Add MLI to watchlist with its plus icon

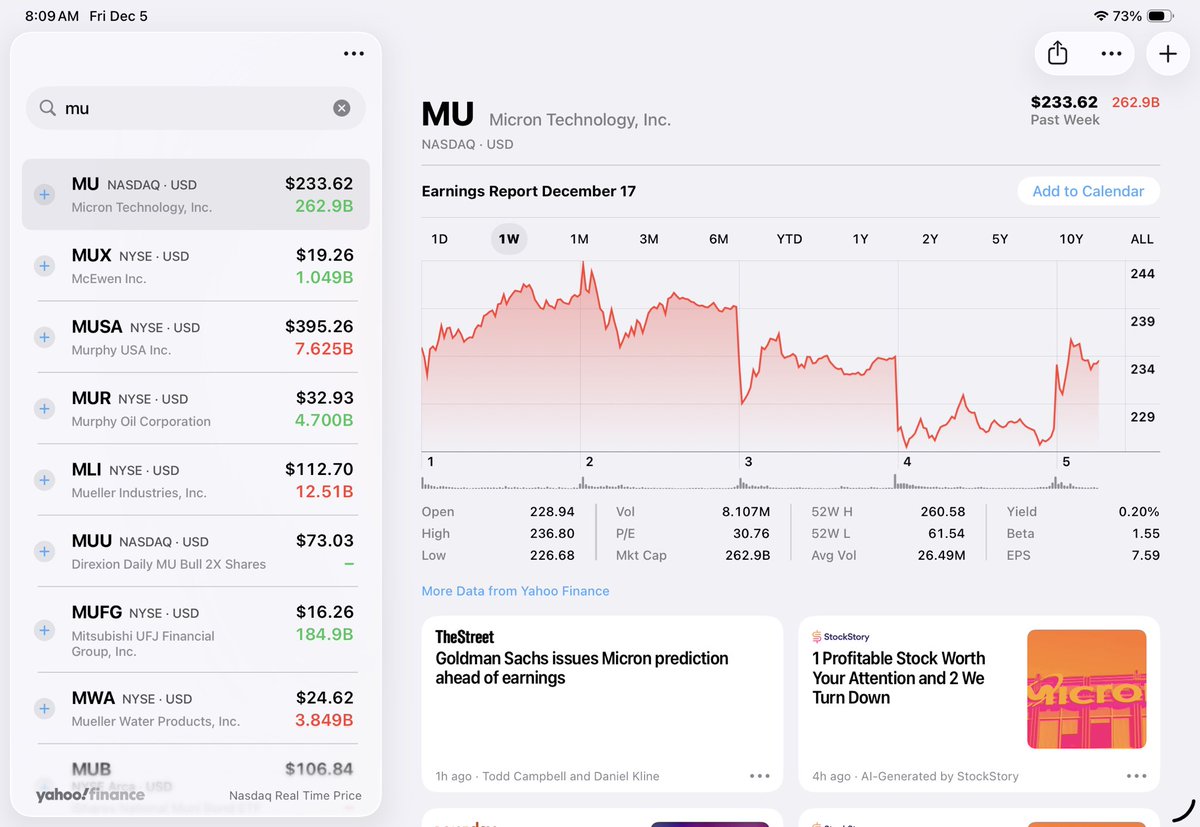tap(44, 480)
